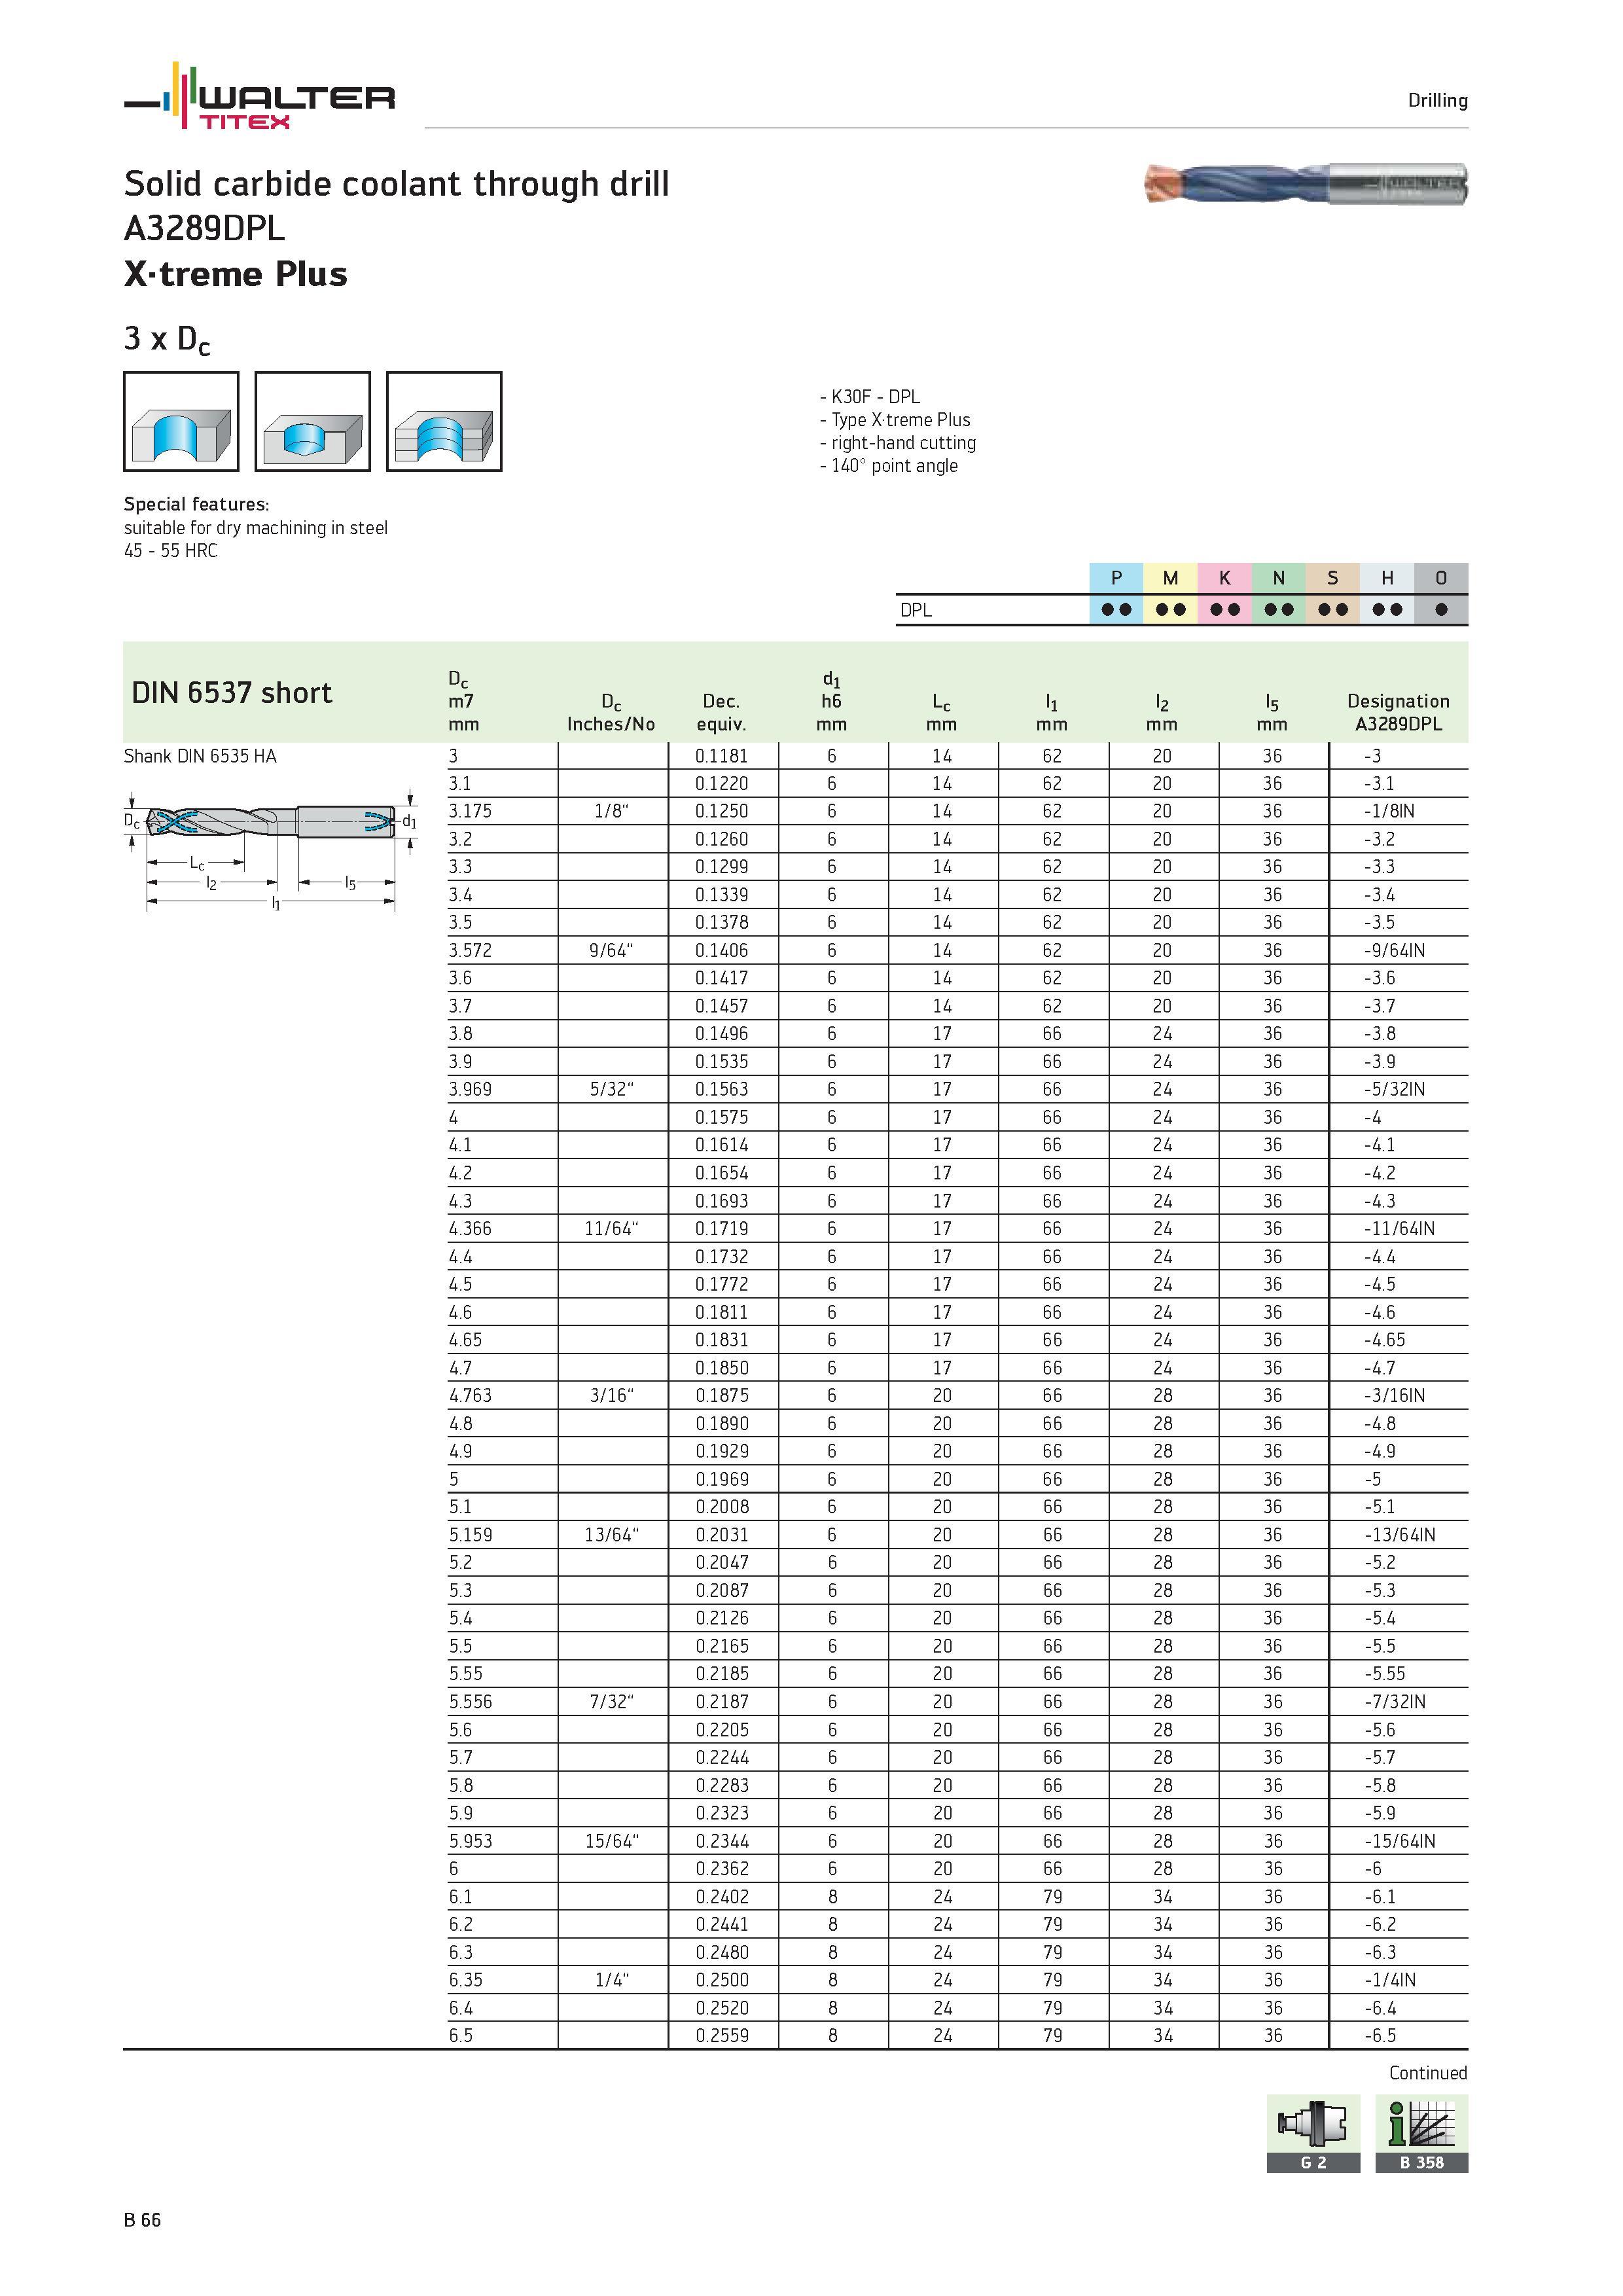This screenshot has height=2296, width=1623.
Task: Click the decimal equivalent cell "0.1575"
Action: click(721, 1117)
